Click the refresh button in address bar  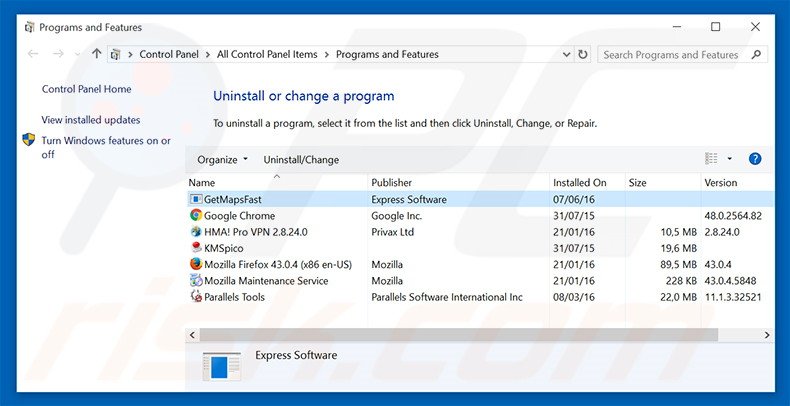pyautogui.click(x=583, y=54)
